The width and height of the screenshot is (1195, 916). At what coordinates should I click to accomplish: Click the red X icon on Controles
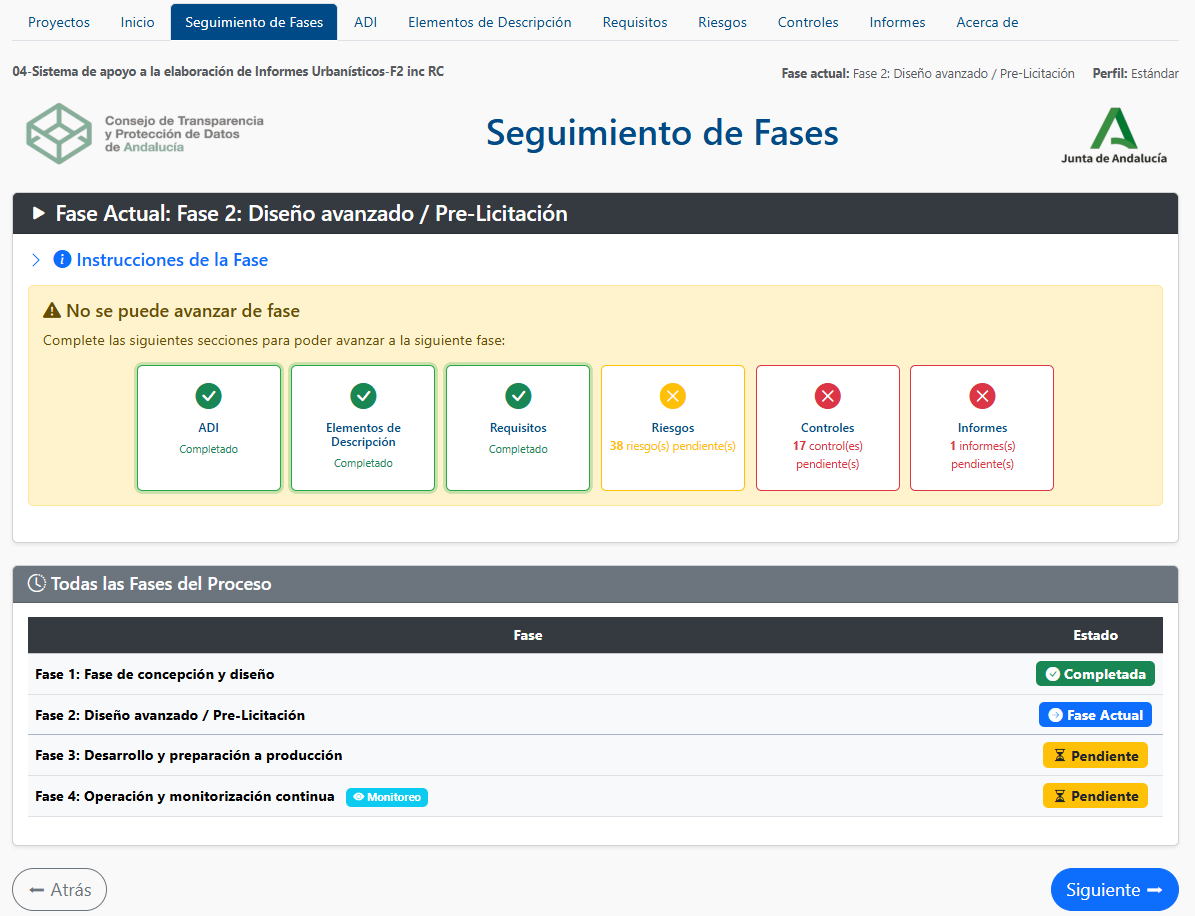coord(828,396)
